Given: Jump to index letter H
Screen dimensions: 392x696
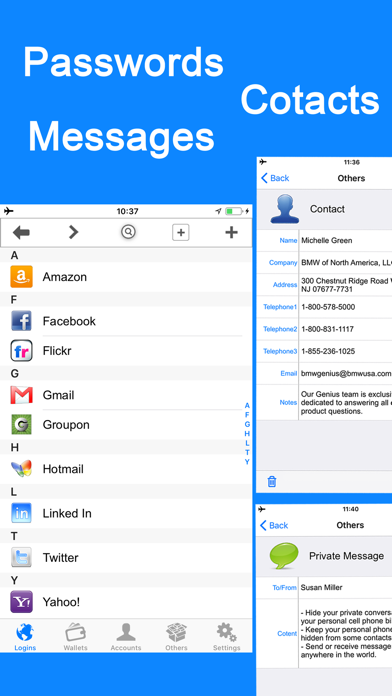Looking at the screenshot, I should point(247,433).
